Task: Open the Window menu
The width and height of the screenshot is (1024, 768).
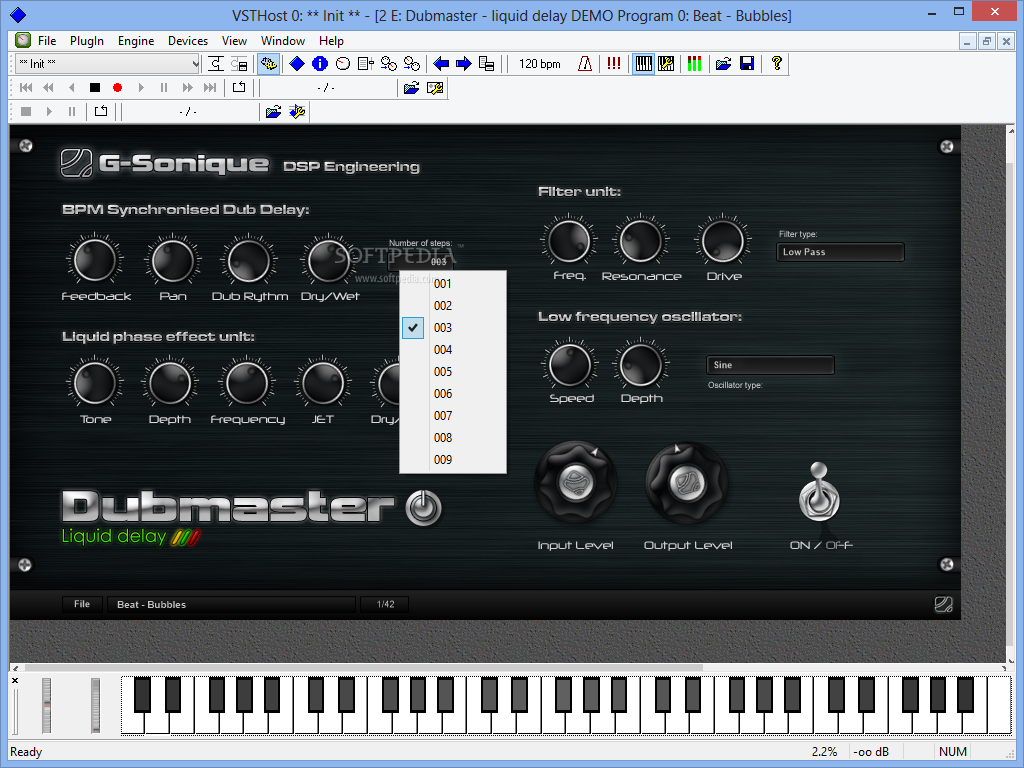Action: coord(283,40)
